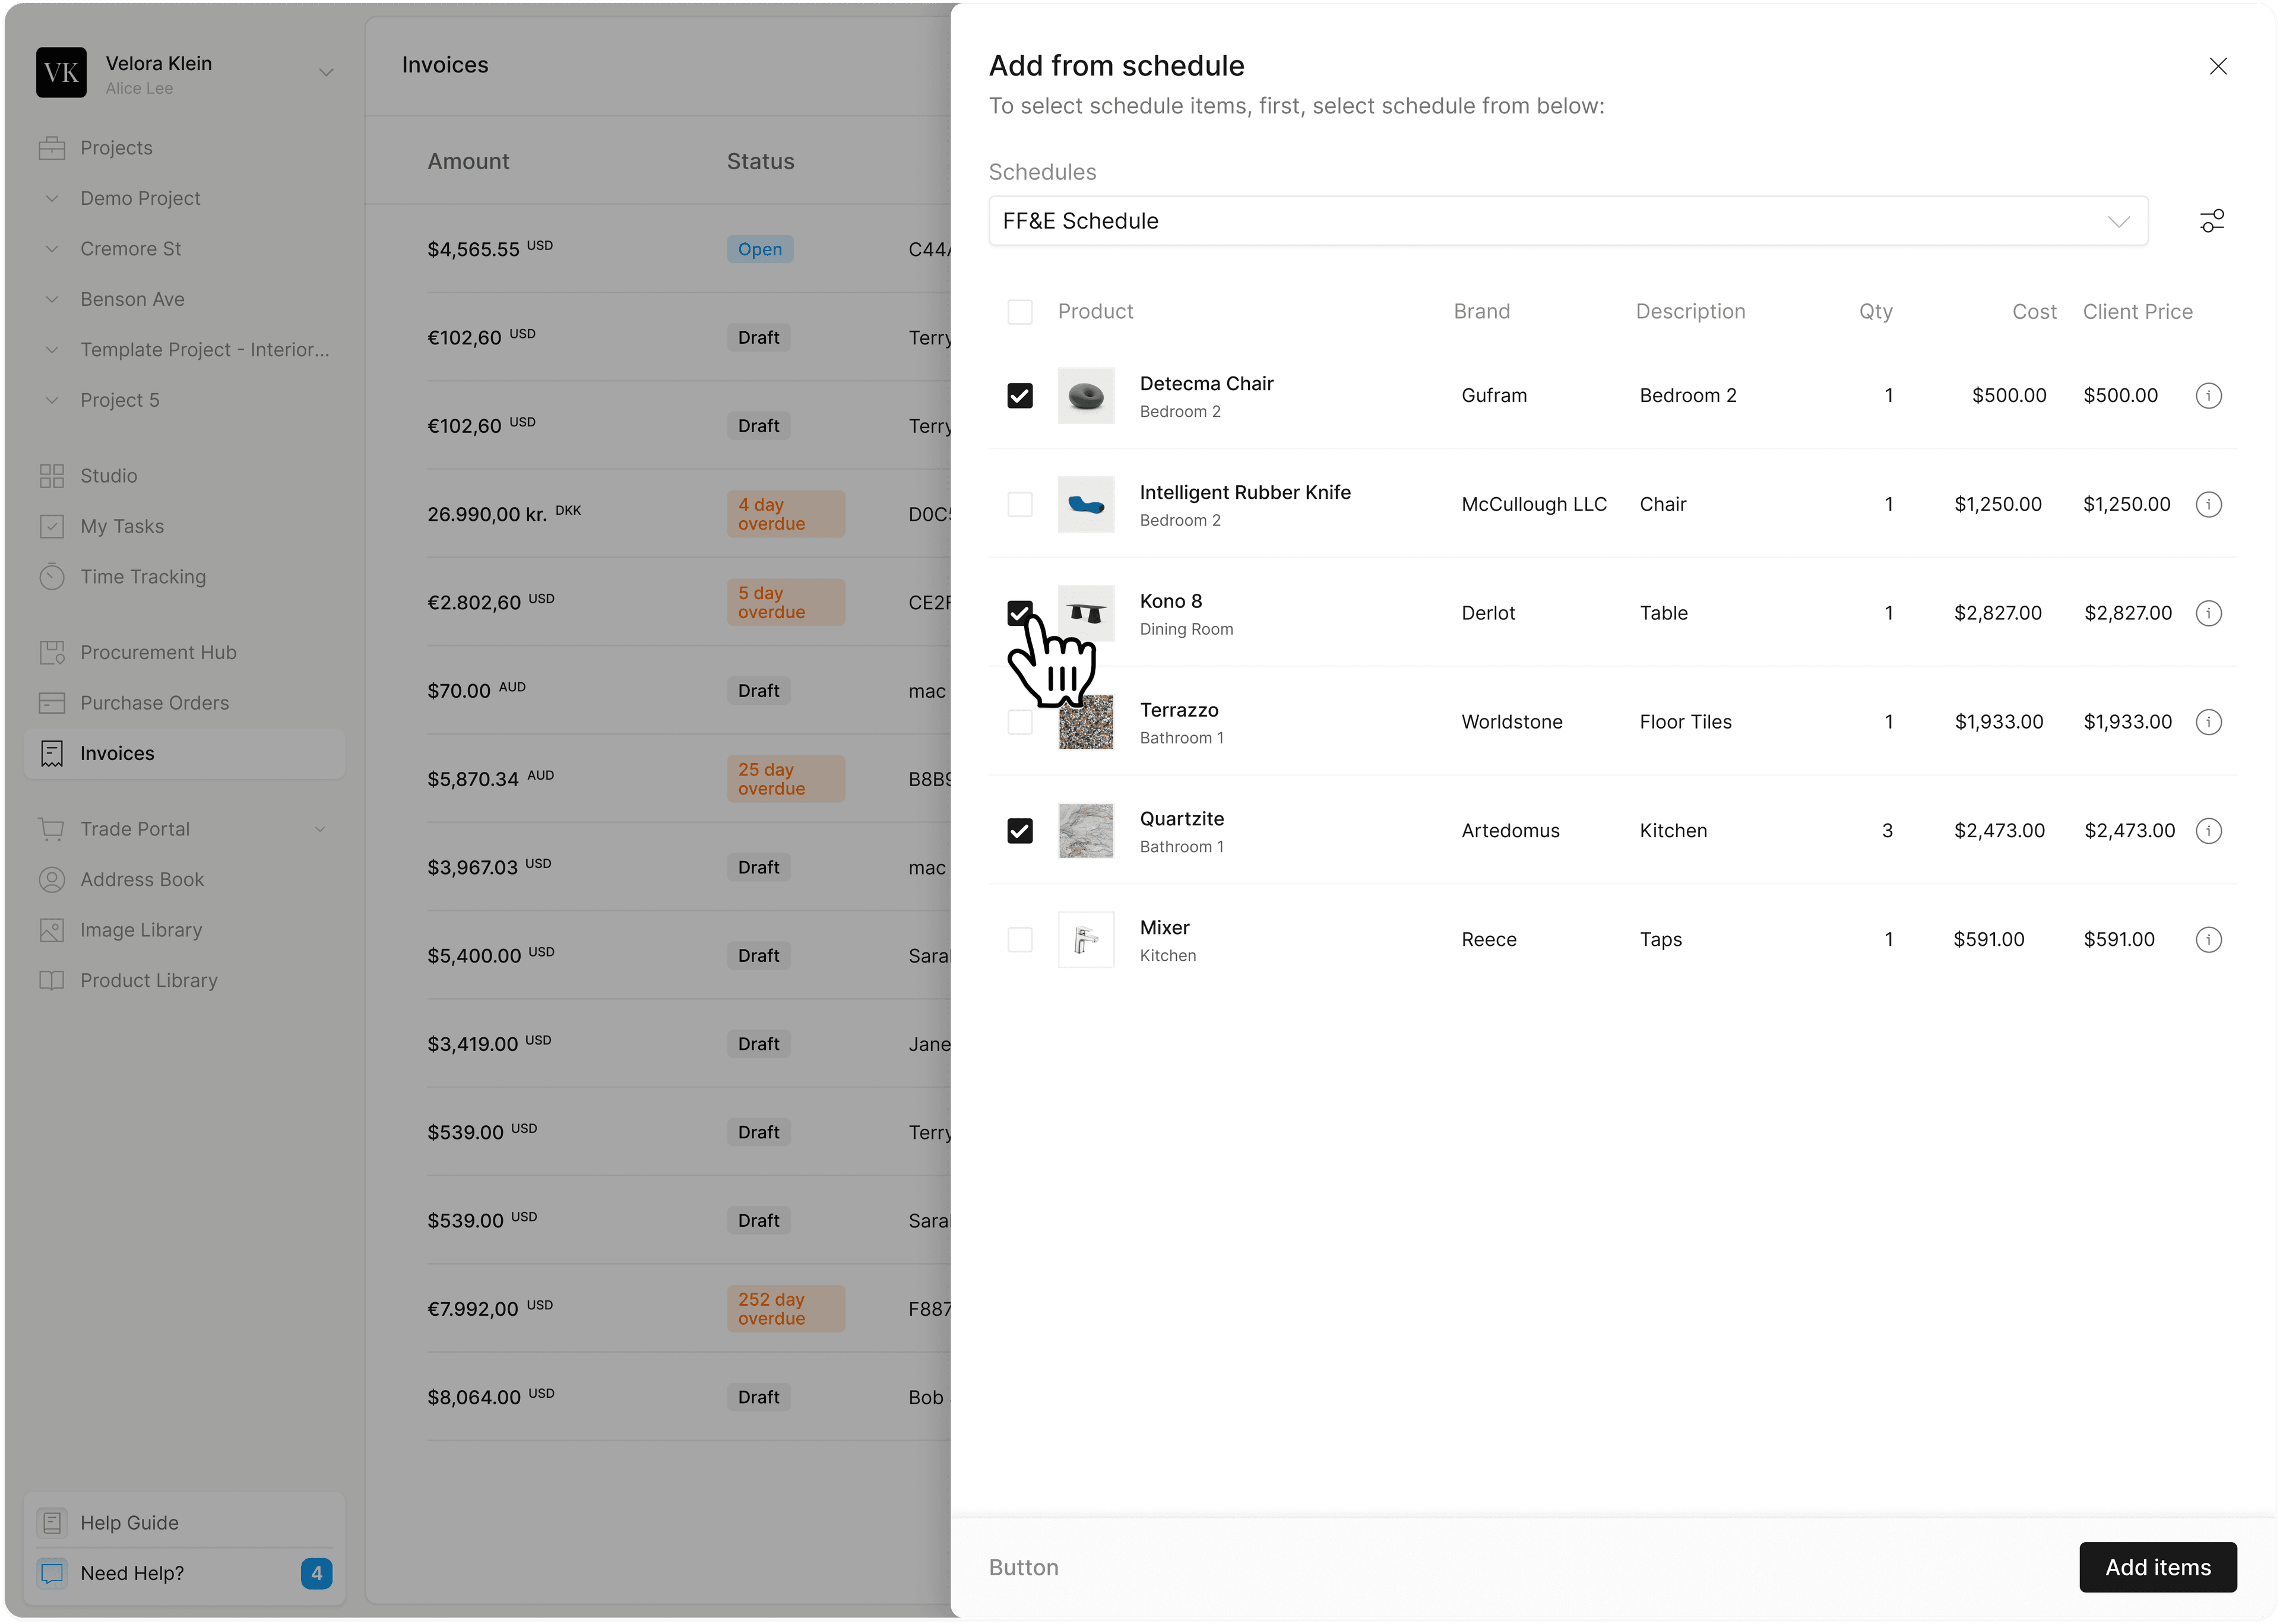Click the info icon for Terrazzo item
This screenshot has width=2280, height=1624.
pyautogui.click(x=2210, y=723)
